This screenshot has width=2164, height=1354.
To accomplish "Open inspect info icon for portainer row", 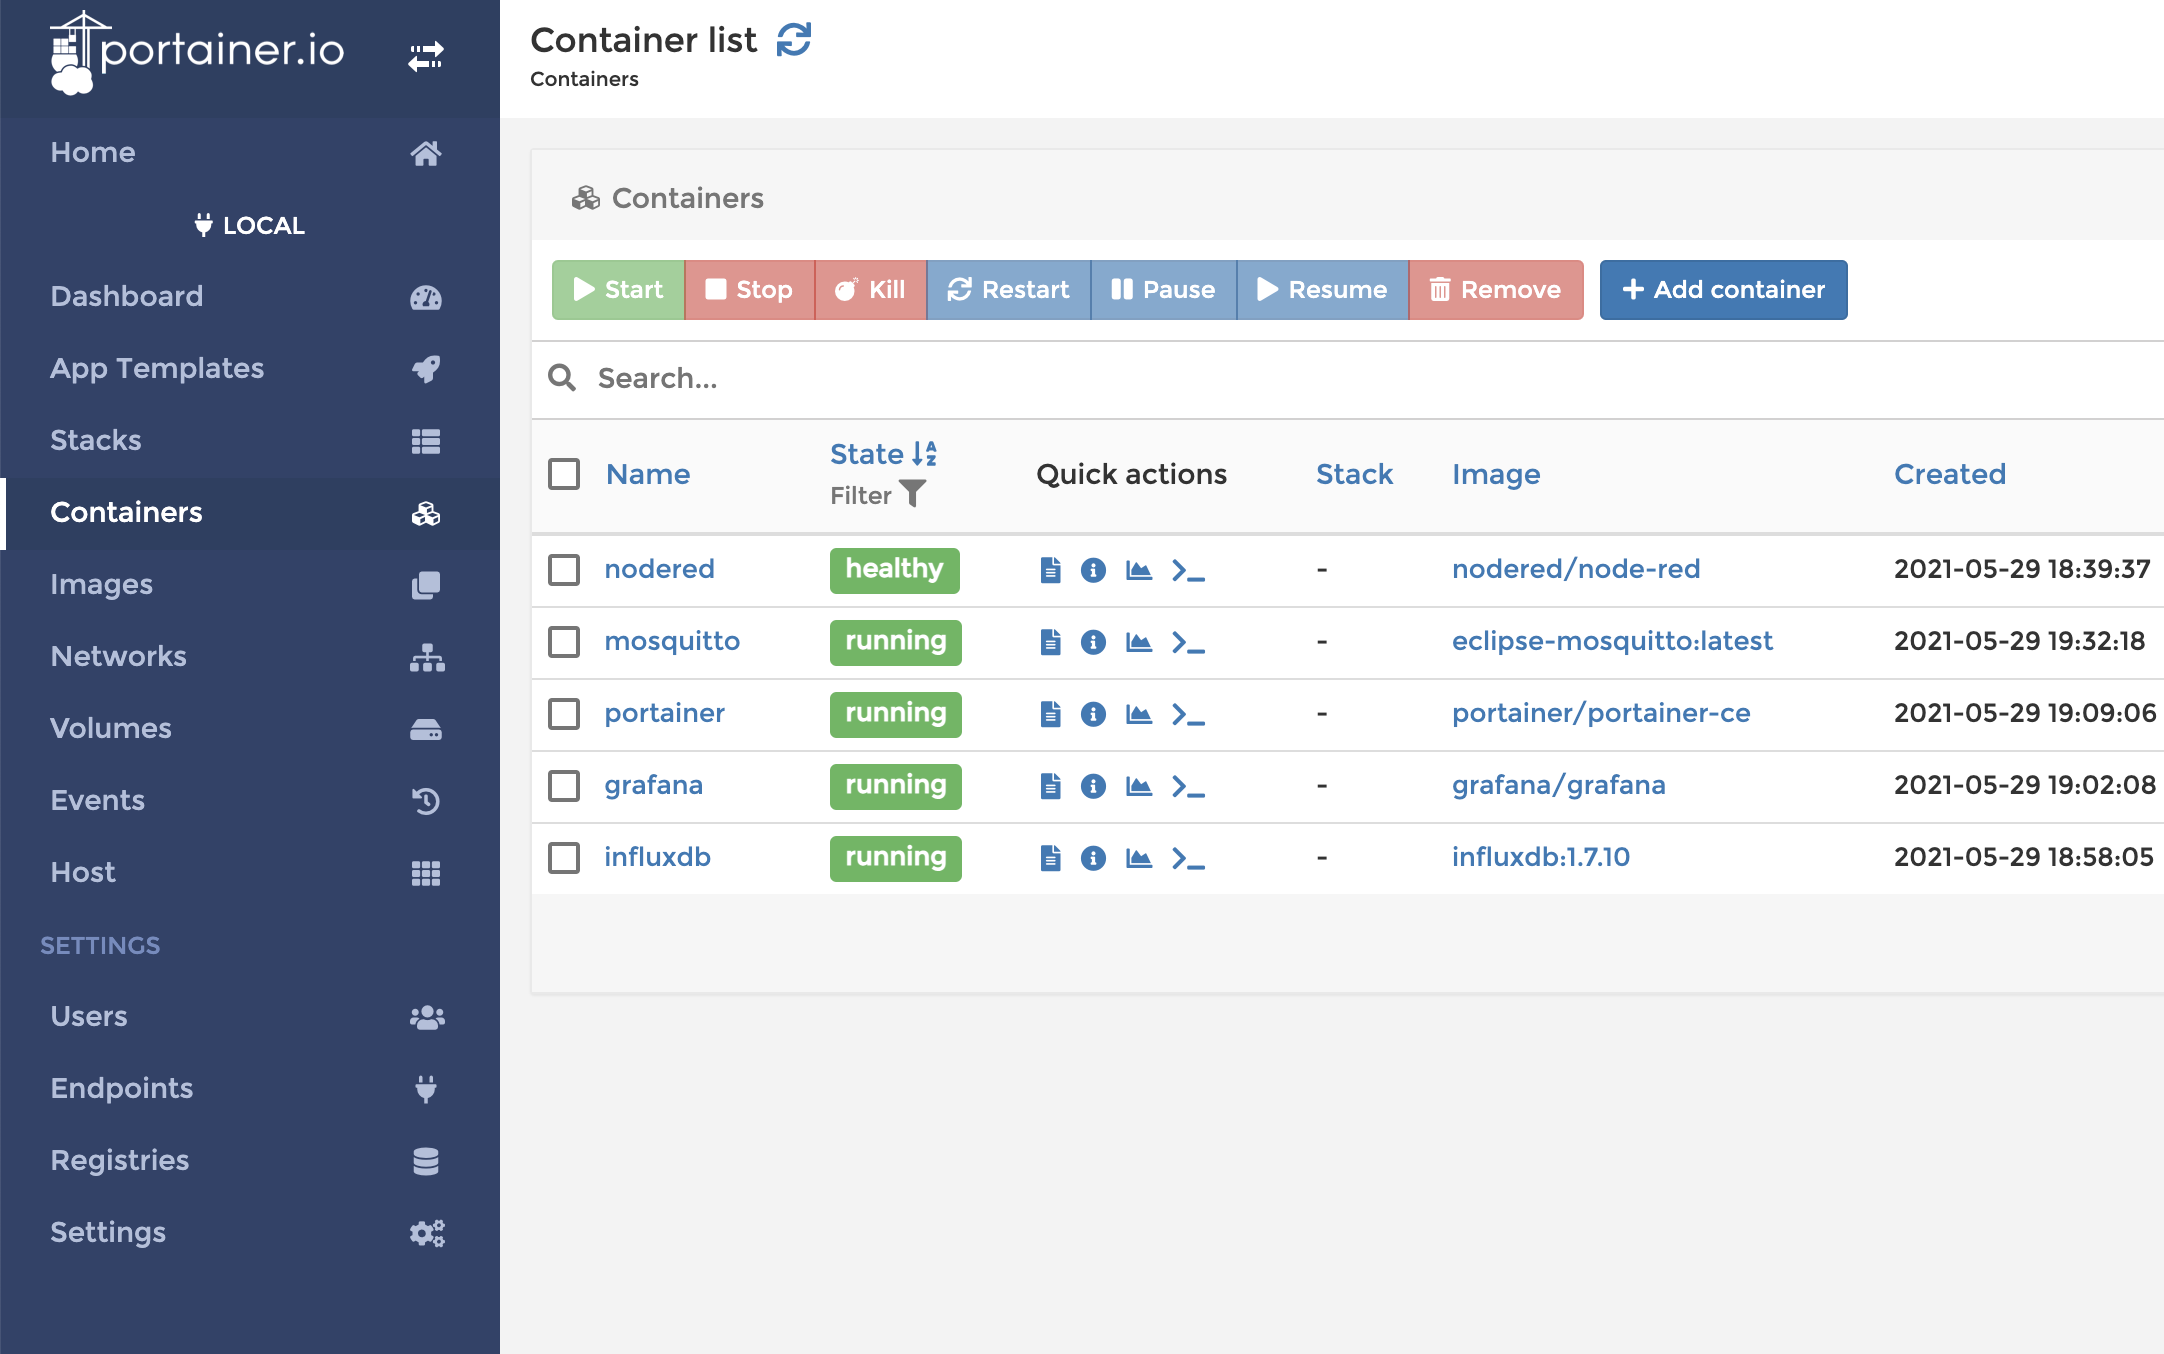I will (1093, 714).
